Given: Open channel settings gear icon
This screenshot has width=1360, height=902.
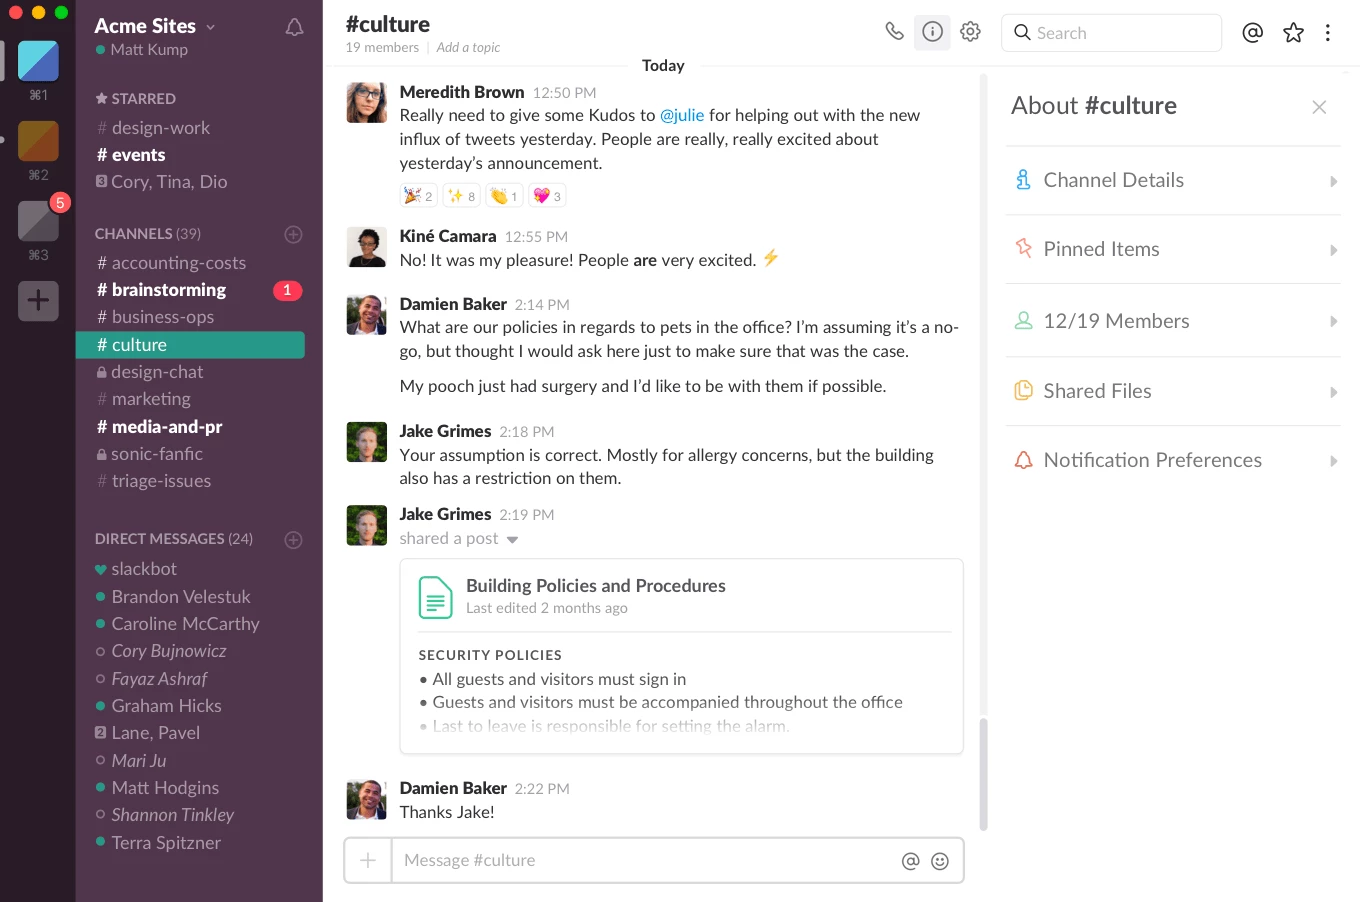Looking at the screenshot, I should pyautogui.click(x=970, y=32).
